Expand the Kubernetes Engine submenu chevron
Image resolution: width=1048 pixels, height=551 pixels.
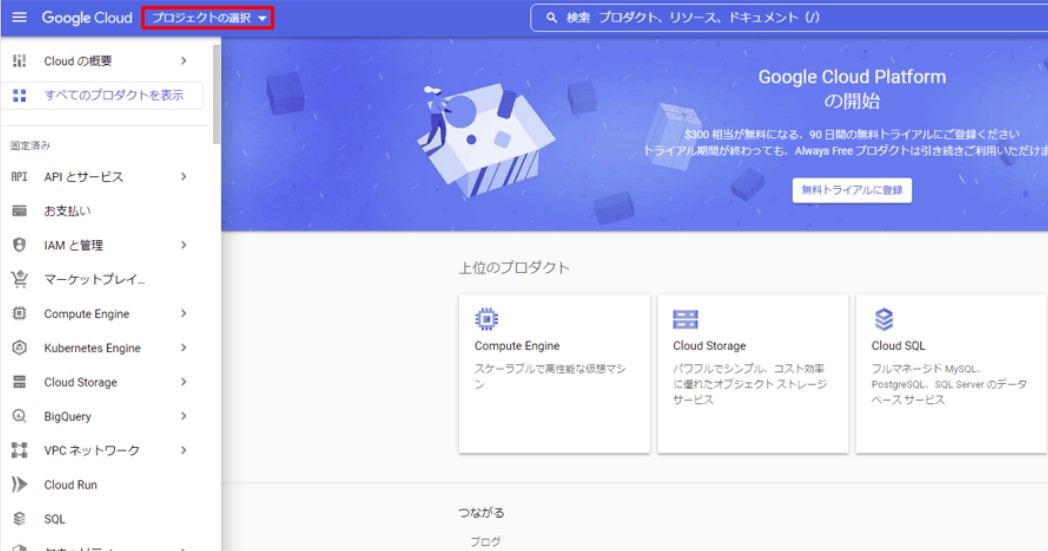(183, 348)
